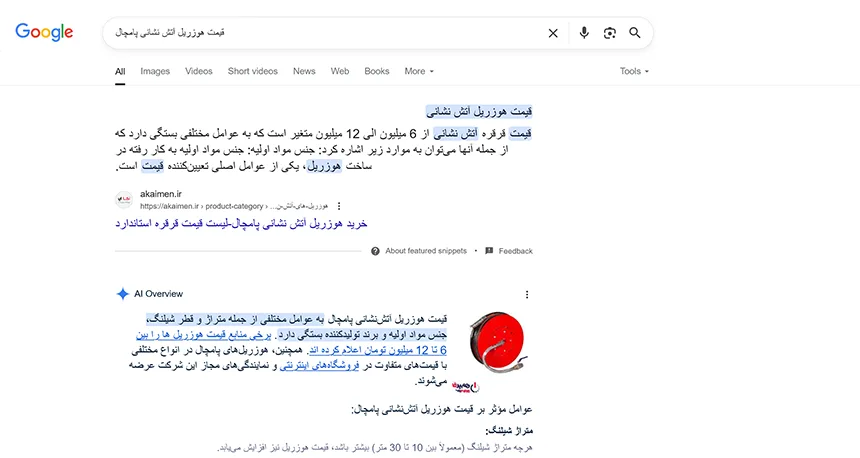Start voice search with microphone icon
Screen dimensions: 860x458
click(584, 33)
